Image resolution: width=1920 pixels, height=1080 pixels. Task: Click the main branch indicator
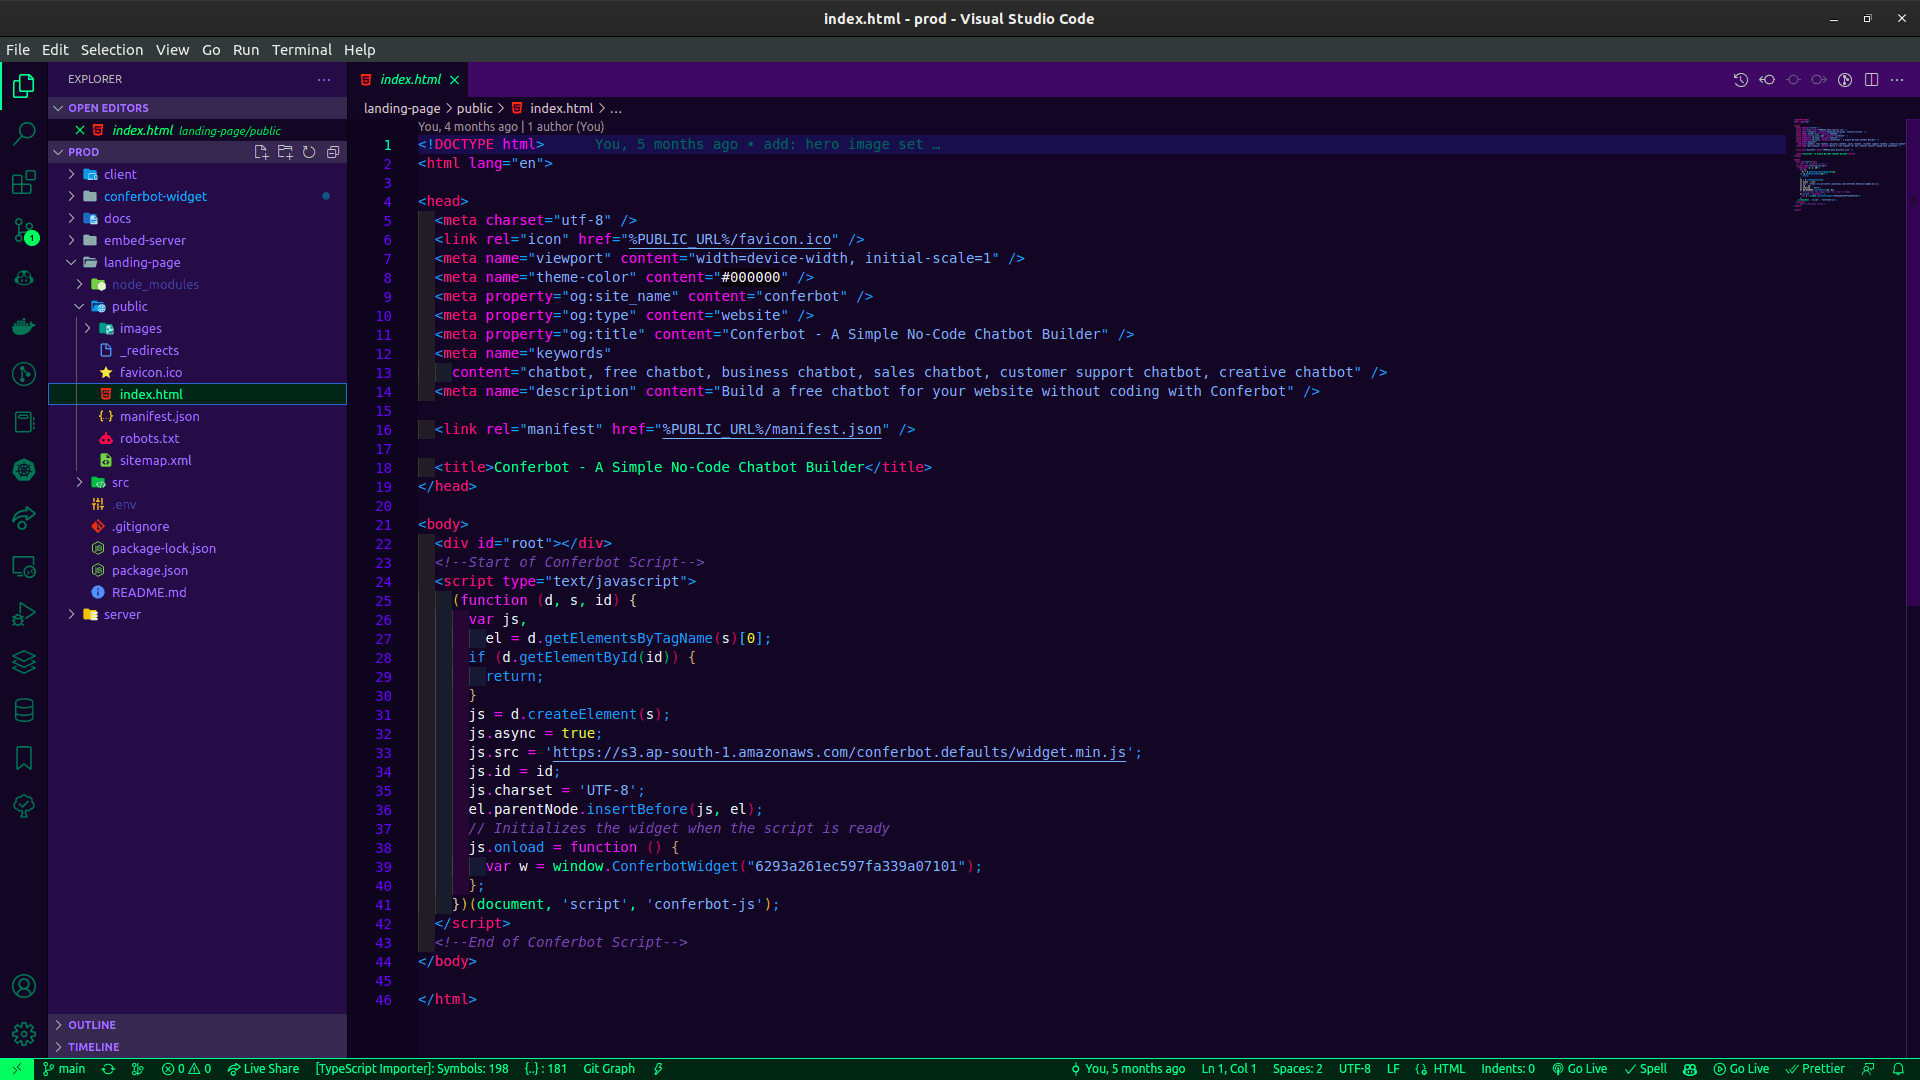(x=64, y=1068)
